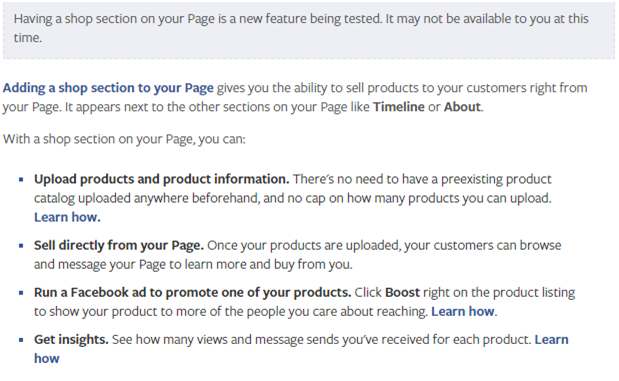Click the bullet marker beside Upload products

point(21,180)
